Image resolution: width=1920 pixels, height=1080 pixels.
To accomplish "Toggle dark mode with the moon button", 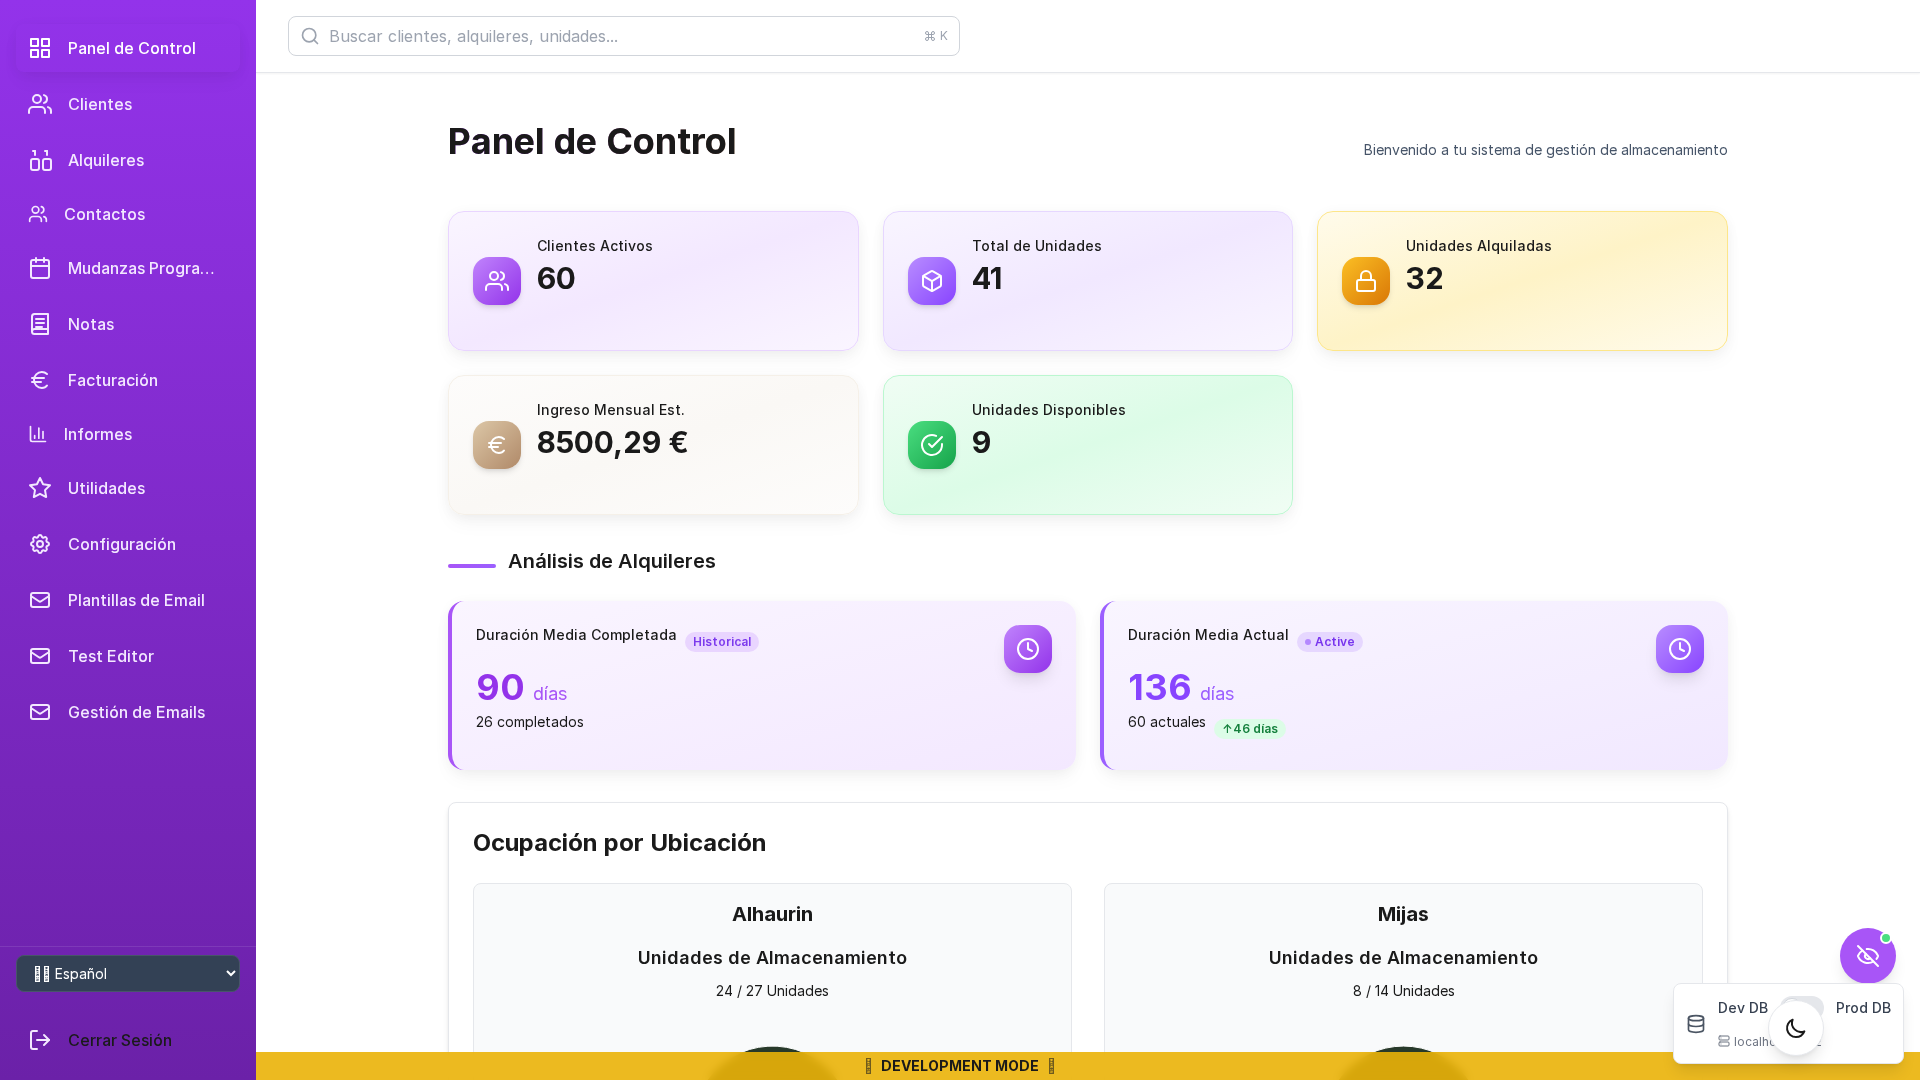I will 1795,1028.
